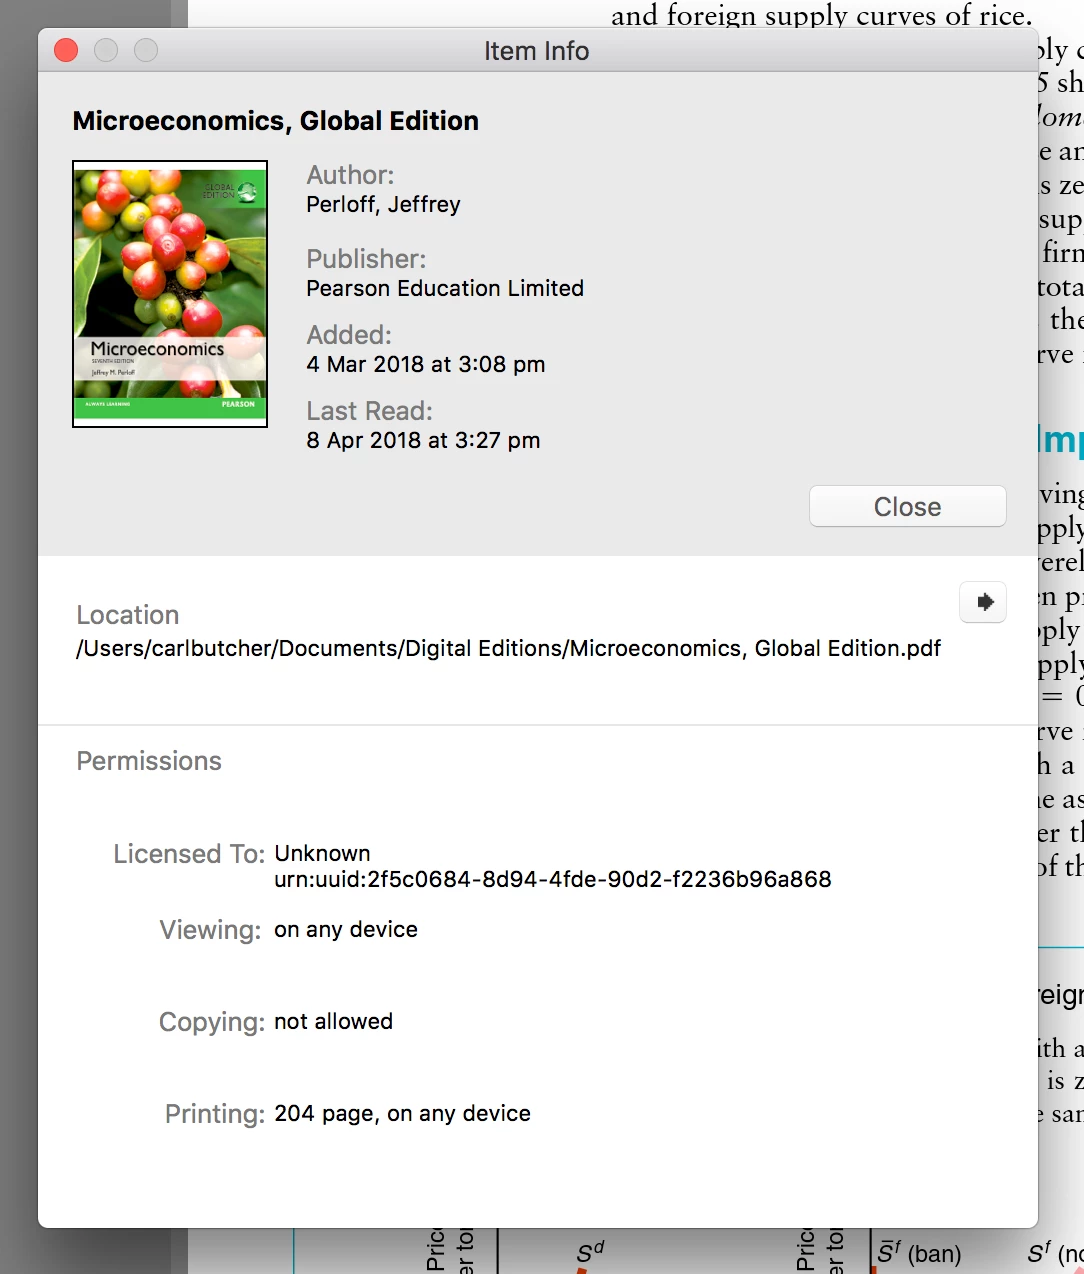
Task: Click the 'Publisher:' label
Action: (366, 259)
